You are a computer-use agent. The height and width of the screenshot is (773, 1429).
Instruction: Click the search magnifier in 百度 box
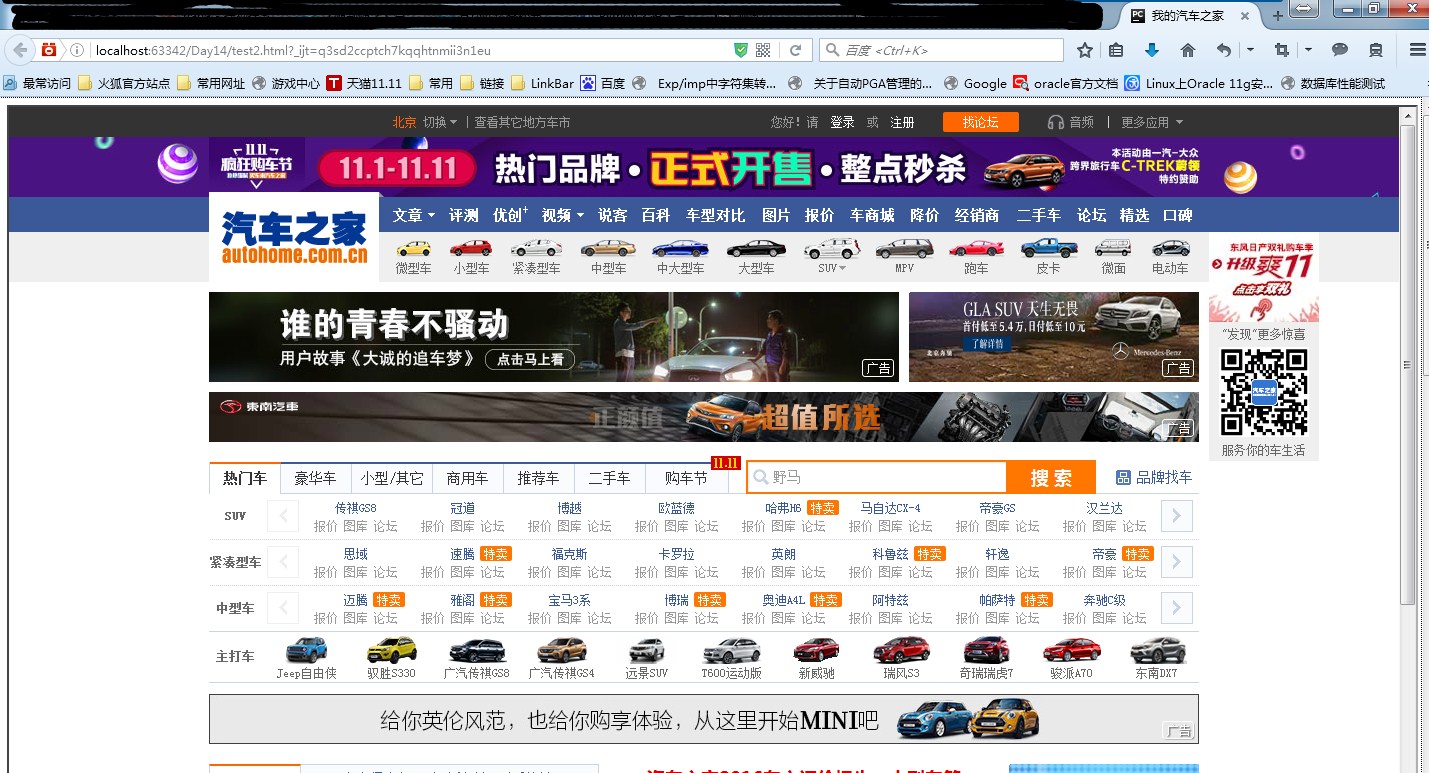pyautogui.click(x=832, y=50)
